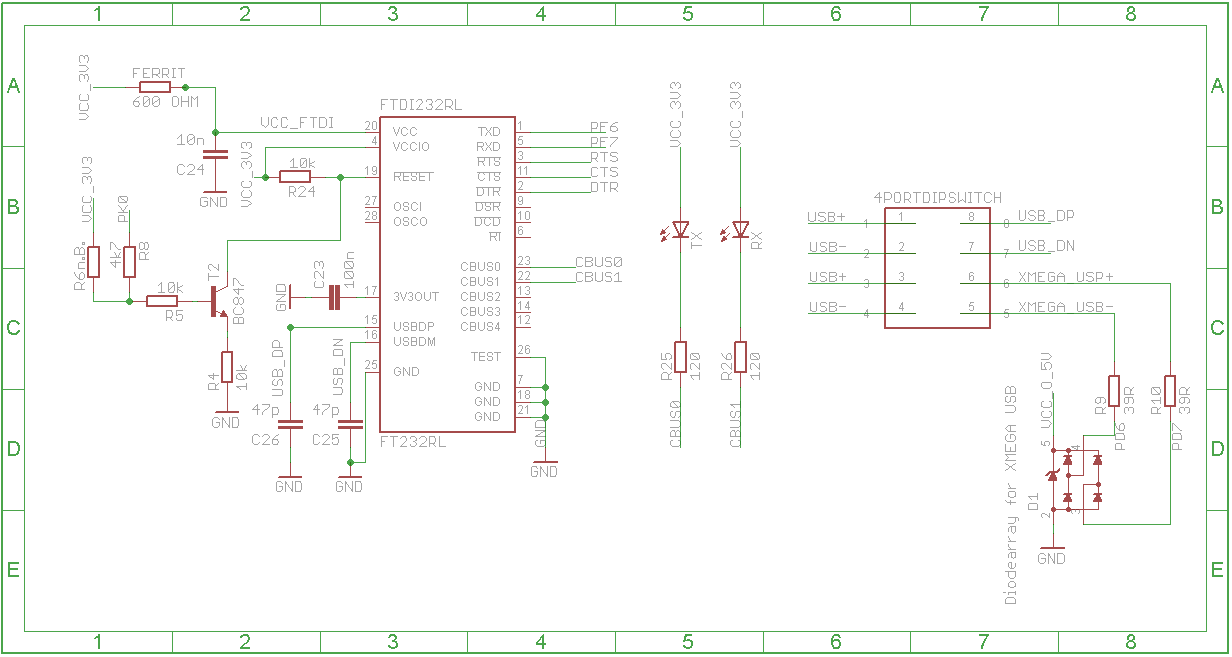1232x657 pixels.
Task: Select the 100n capacitor value
Action: (x=349, y=270)
